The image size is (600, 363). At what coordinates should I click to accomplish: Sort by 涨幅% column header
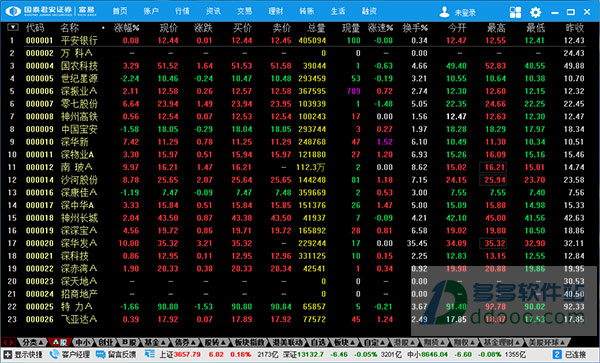click(127, 28)
